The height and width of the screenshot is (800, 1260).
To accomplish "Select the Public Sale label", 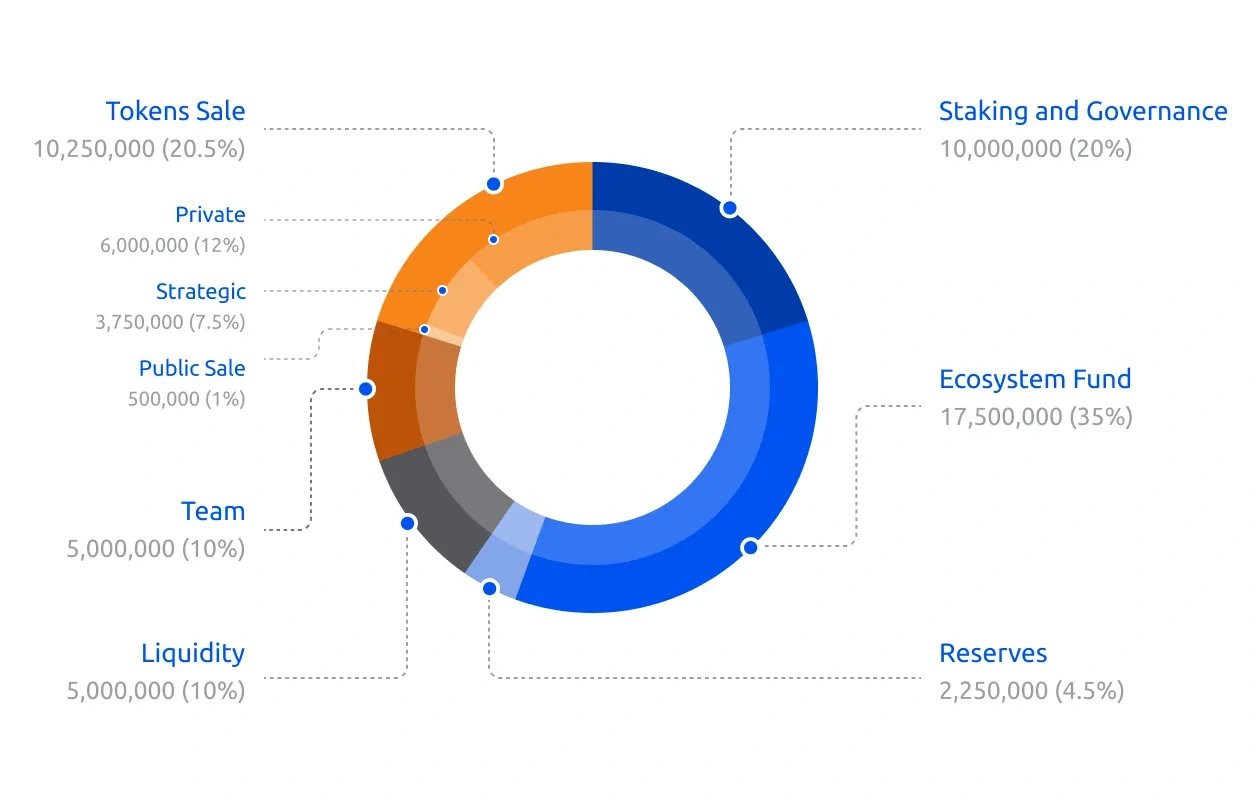I will pos(192,368).
